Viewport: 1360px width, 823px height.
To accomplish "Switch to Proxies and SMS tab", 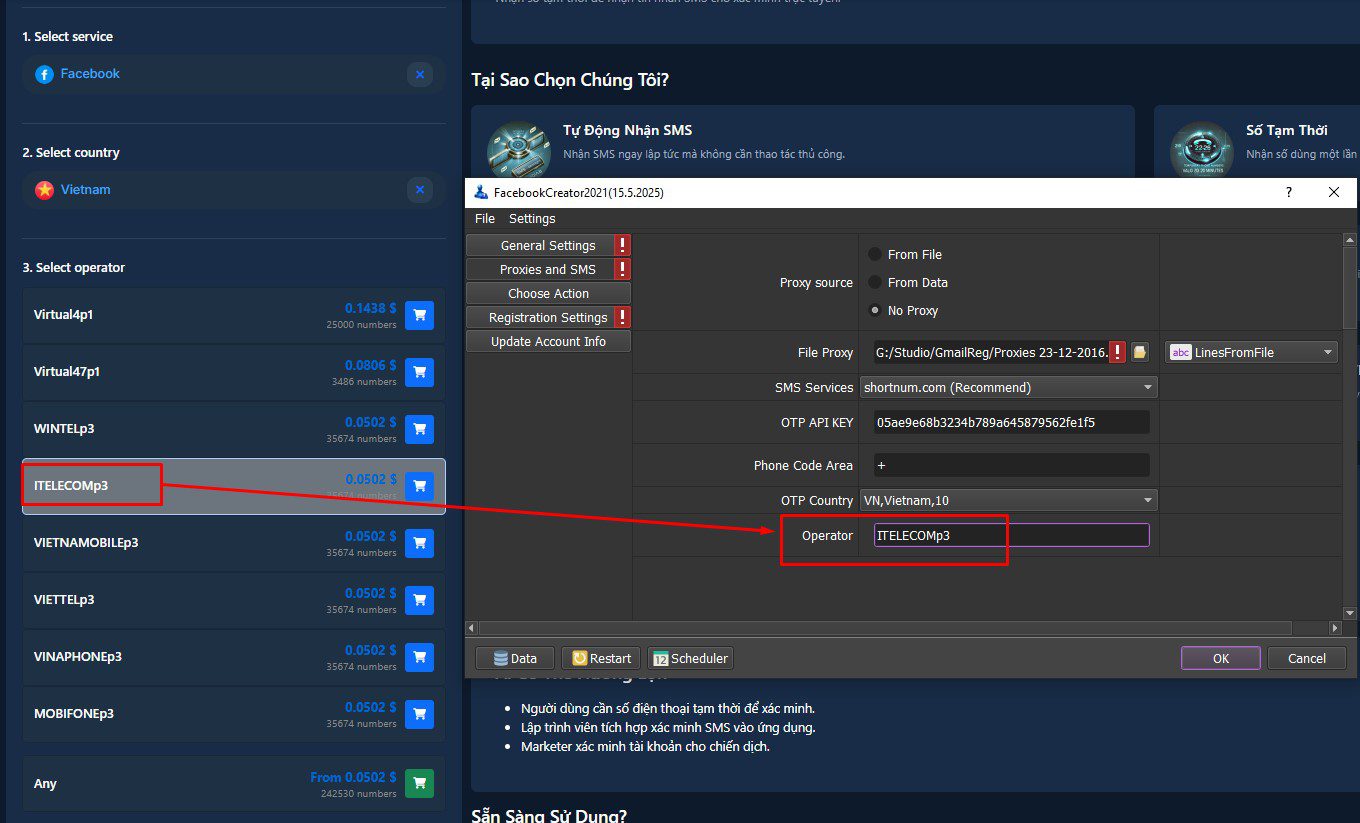I will [548, 269].
